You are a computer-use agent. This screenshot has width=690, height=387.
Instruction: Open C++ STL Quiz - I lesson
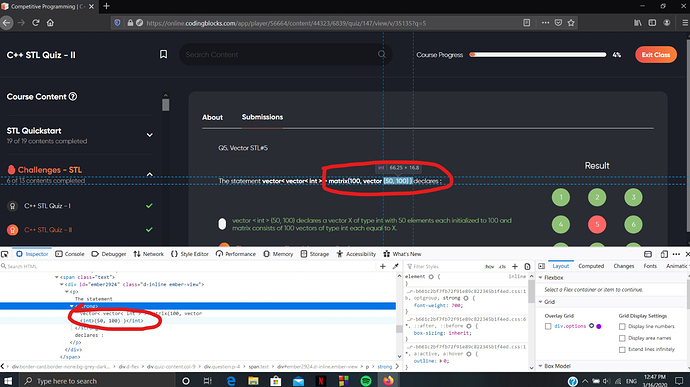[x=48, y=206]
